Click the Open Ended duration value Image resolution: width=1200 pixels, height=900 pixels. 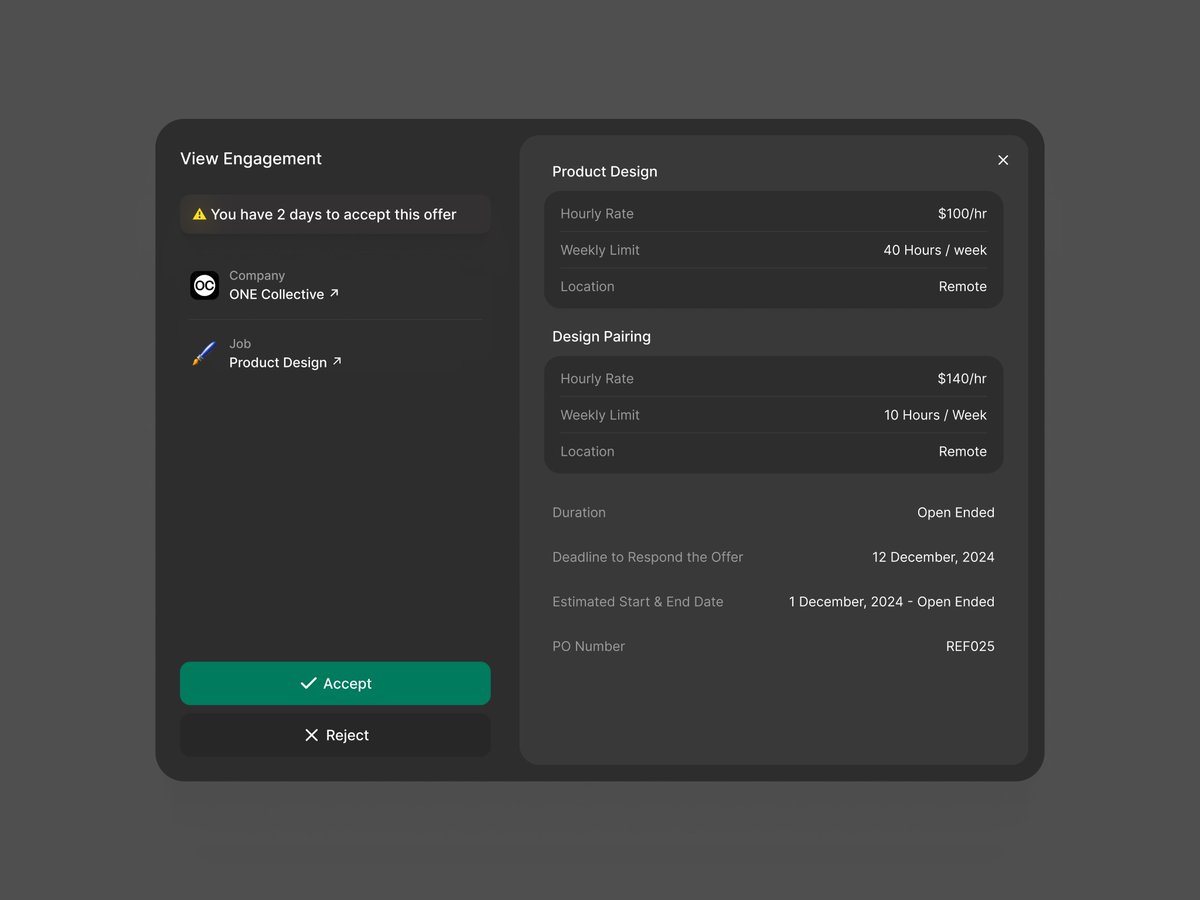tap(956, 513)
